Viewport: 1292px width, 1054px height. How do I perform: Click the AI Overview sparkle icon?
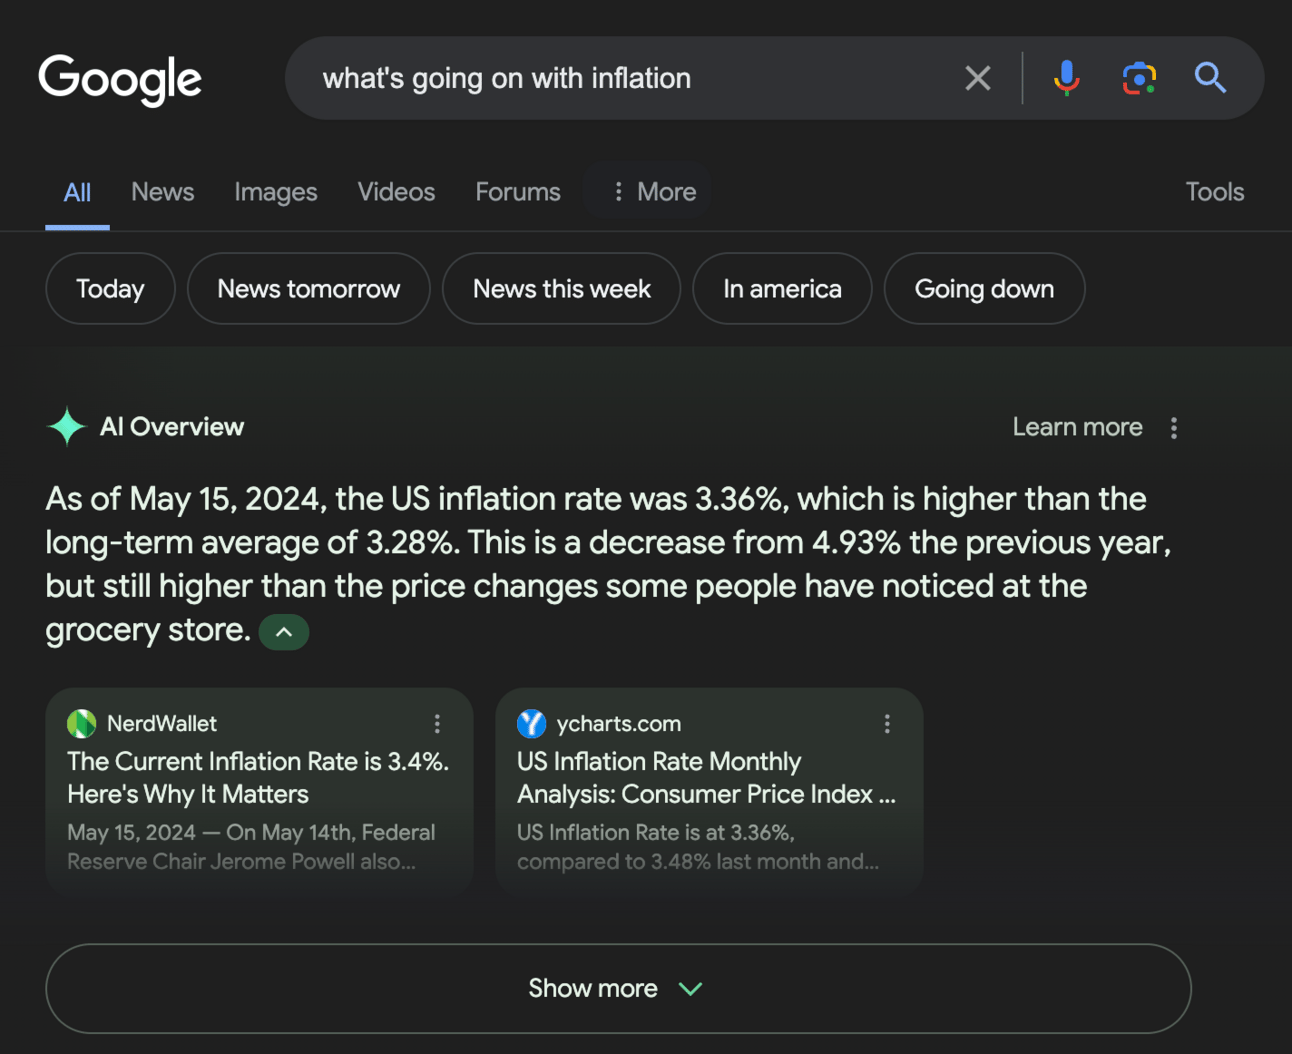pyautogui.click(x=67, y=427)
